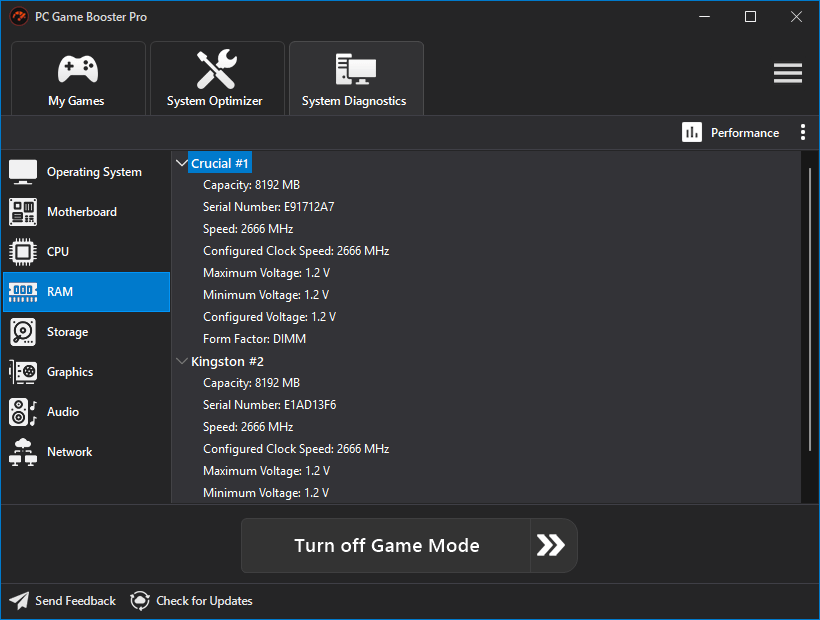The width and height of the screenshot is (820, 620).
Task: Click the RAM sidebar item
Action: [x=86, y=292]
